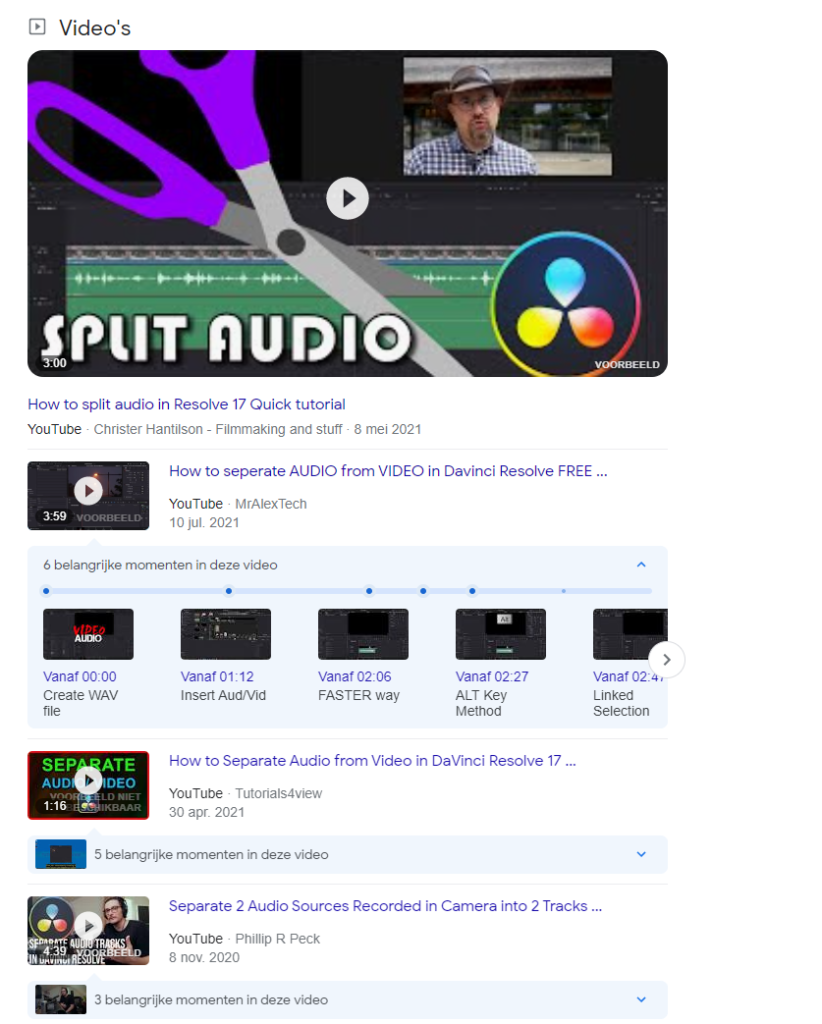Click the 'Tutorials4view' channel name
822x1024 pixels.
point(279,793)
